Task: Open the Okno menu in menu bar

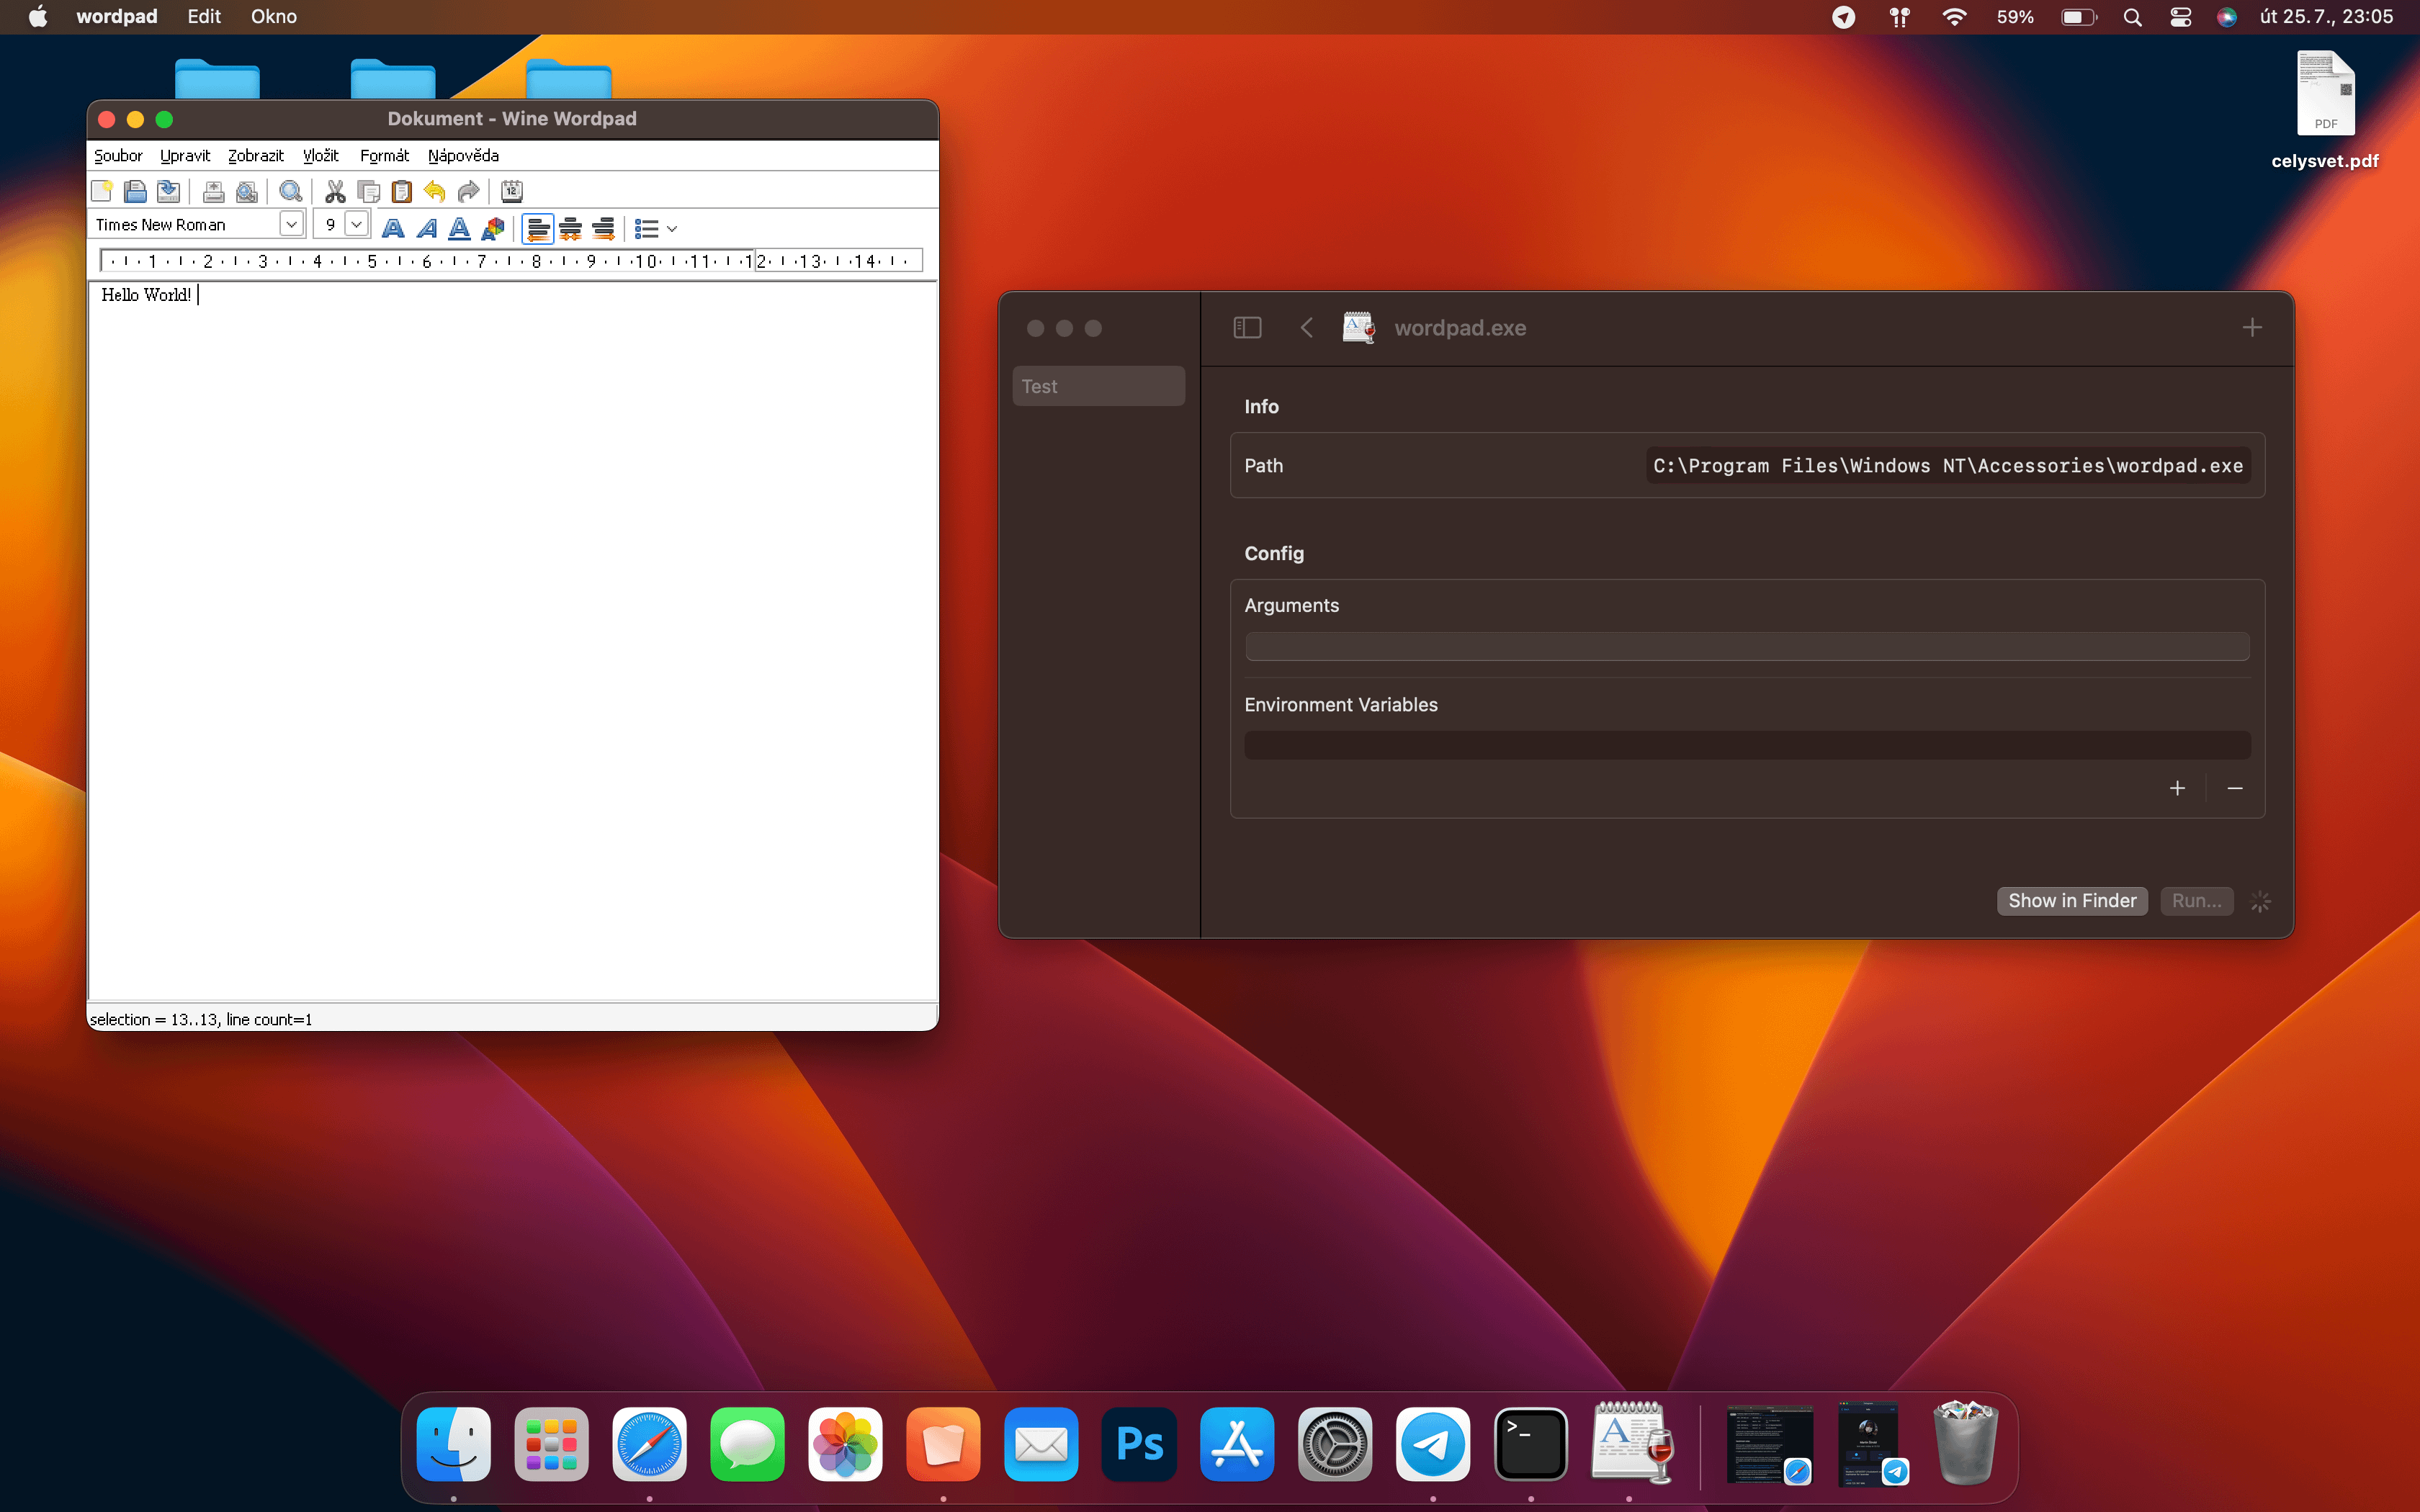Action: click(273, 16)
